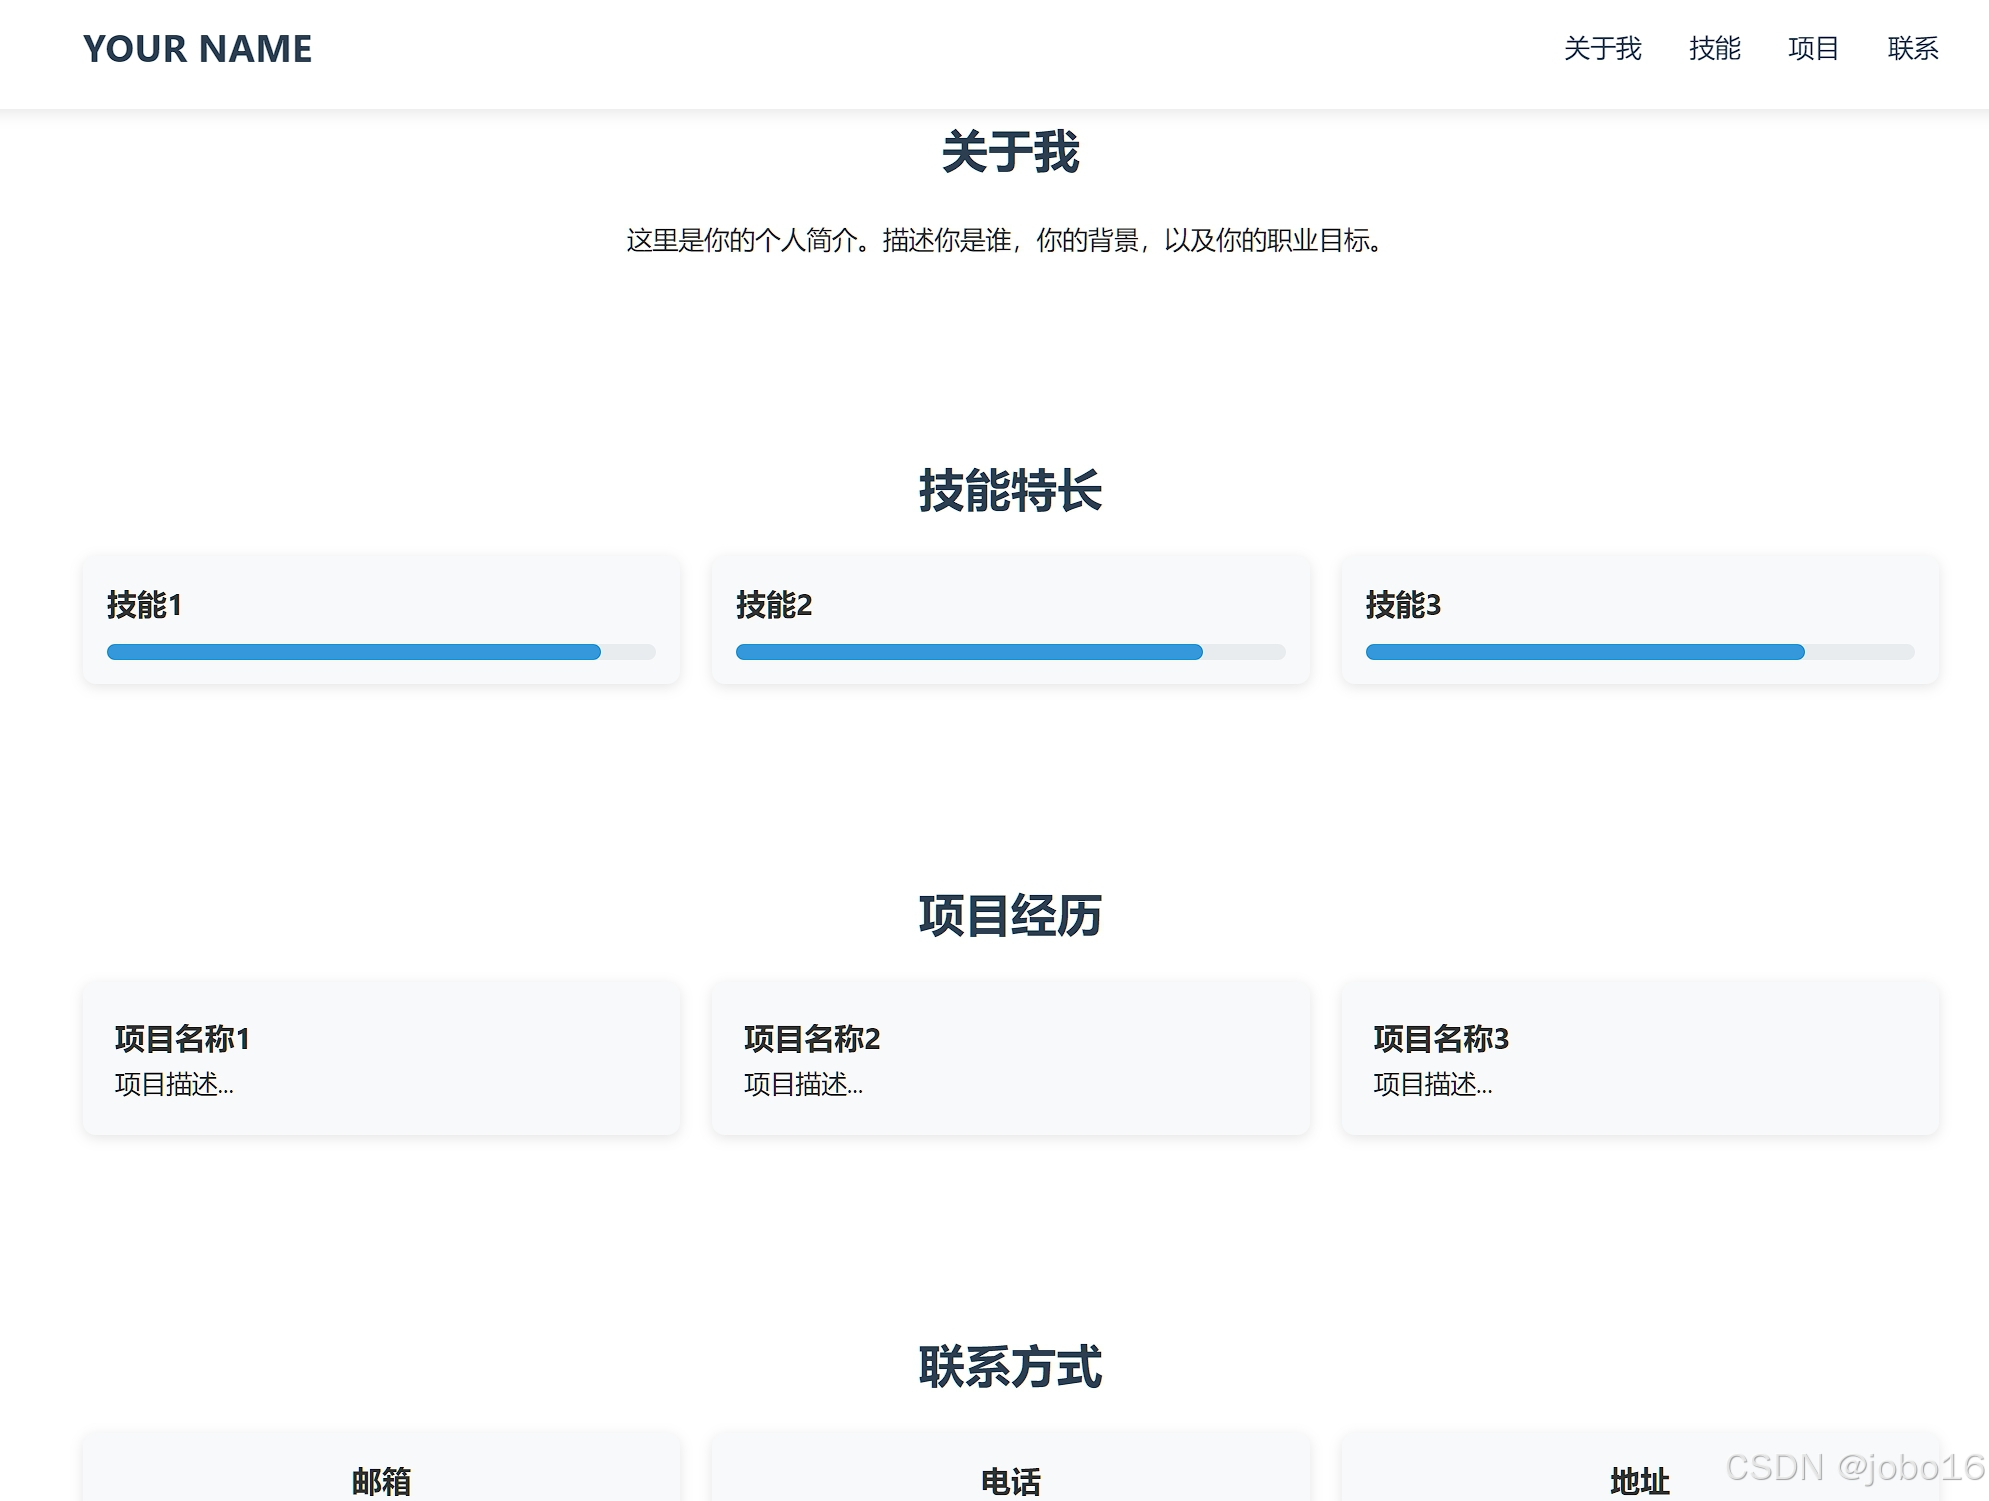Screen dimensions: 1989x1501
Task: Select the 技能3 card label
Action: (x=1402, y=605)
